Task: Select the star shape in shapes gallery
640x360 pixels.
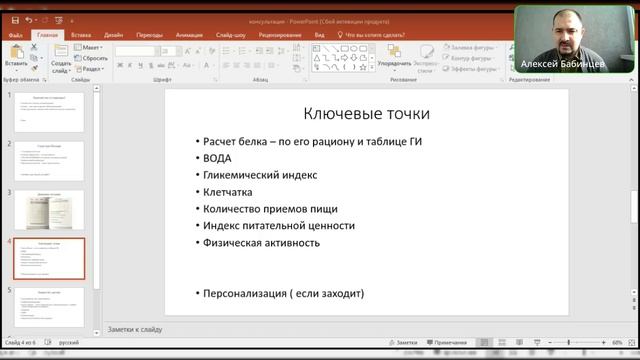Action: [x=362, y=67]
